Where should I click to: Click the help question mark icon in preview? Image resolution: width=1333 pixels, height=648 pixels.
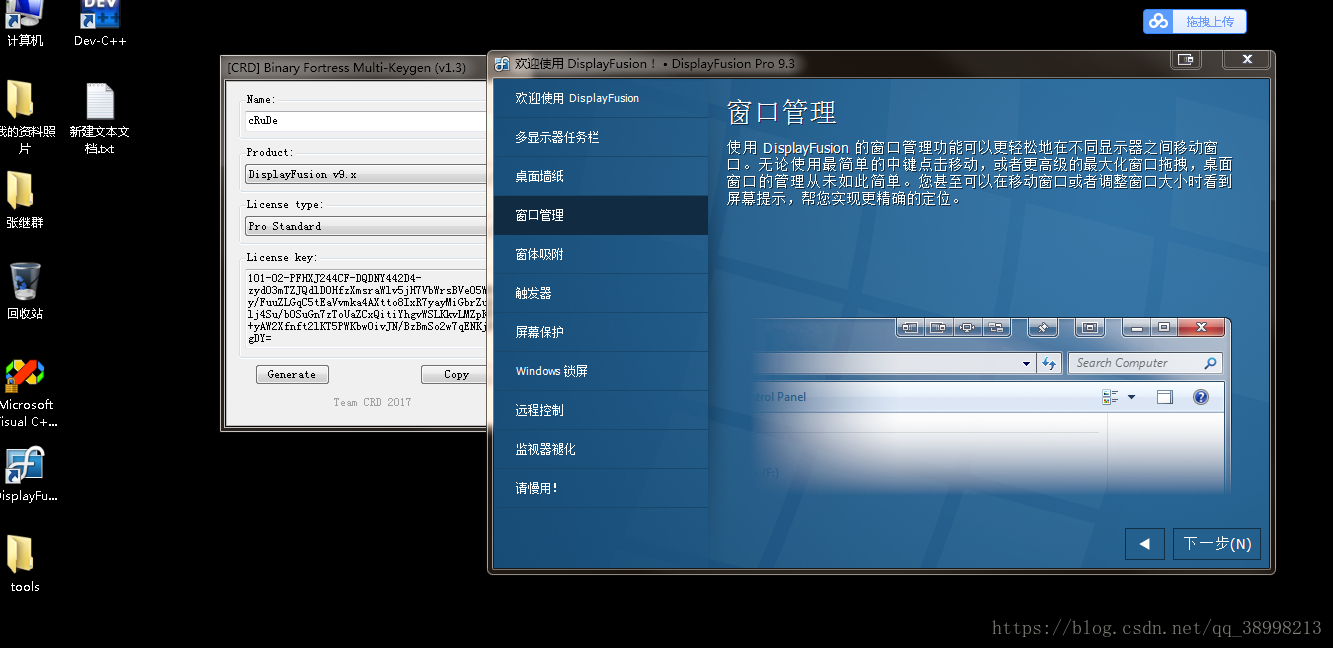[1201, 397]
